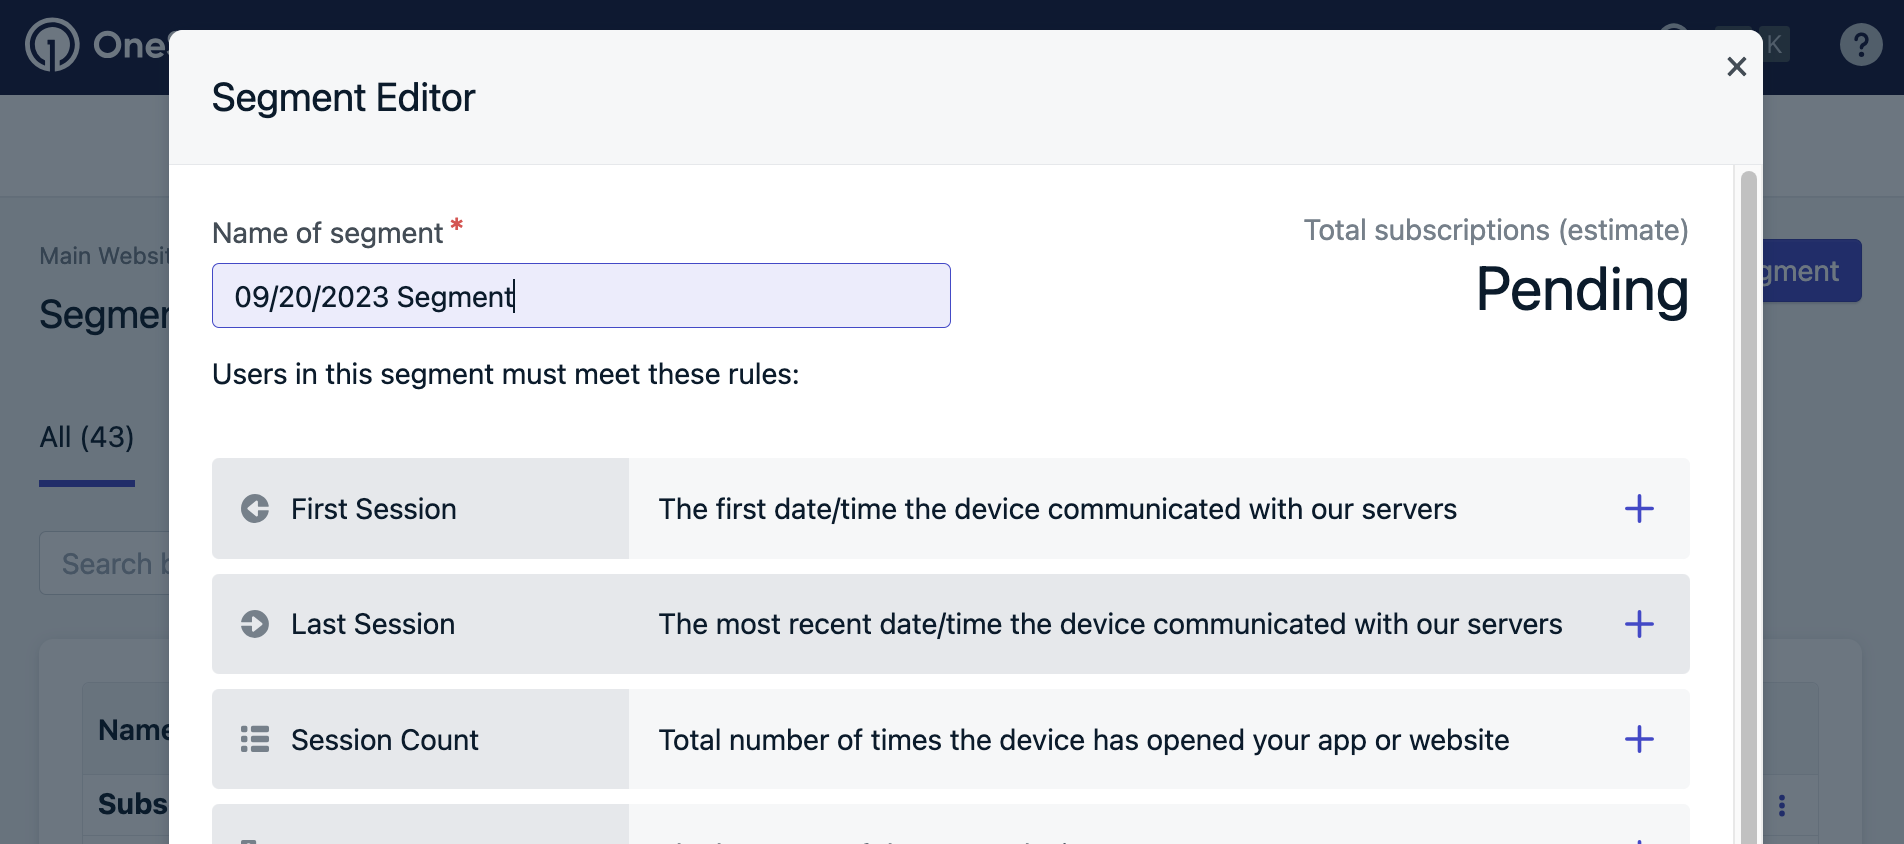Add the First Session rule with plus
This screenshot has height=844, width=1904.
(x=1639, y=509)
